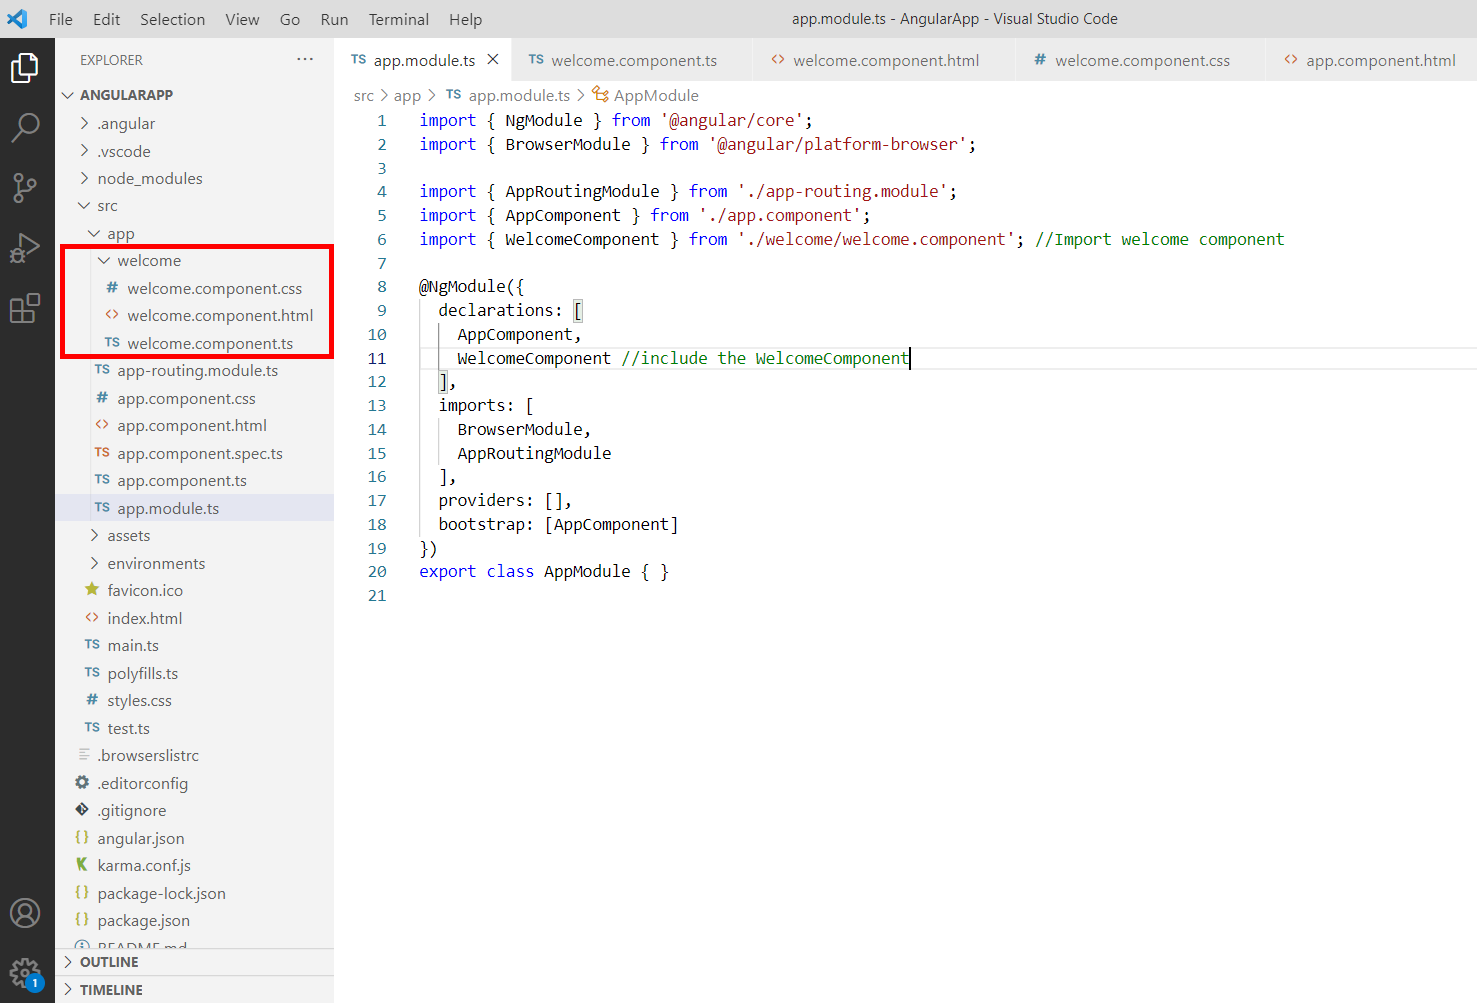This screenshot has height=1003, width=1477.
Task: Open the Go menu
Action: (x=290, y=19)
